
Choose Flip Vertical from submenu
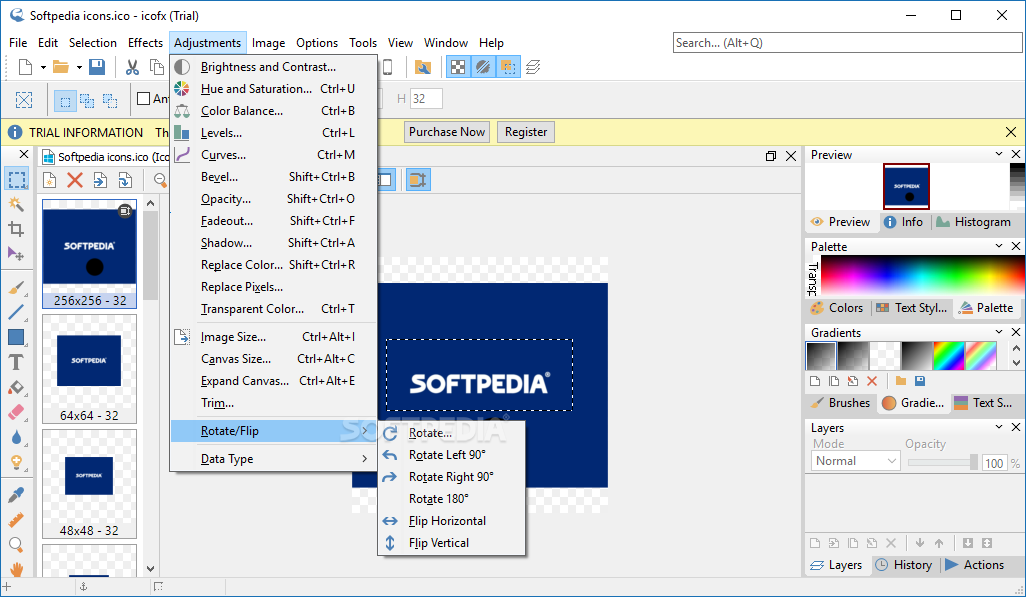451,543
